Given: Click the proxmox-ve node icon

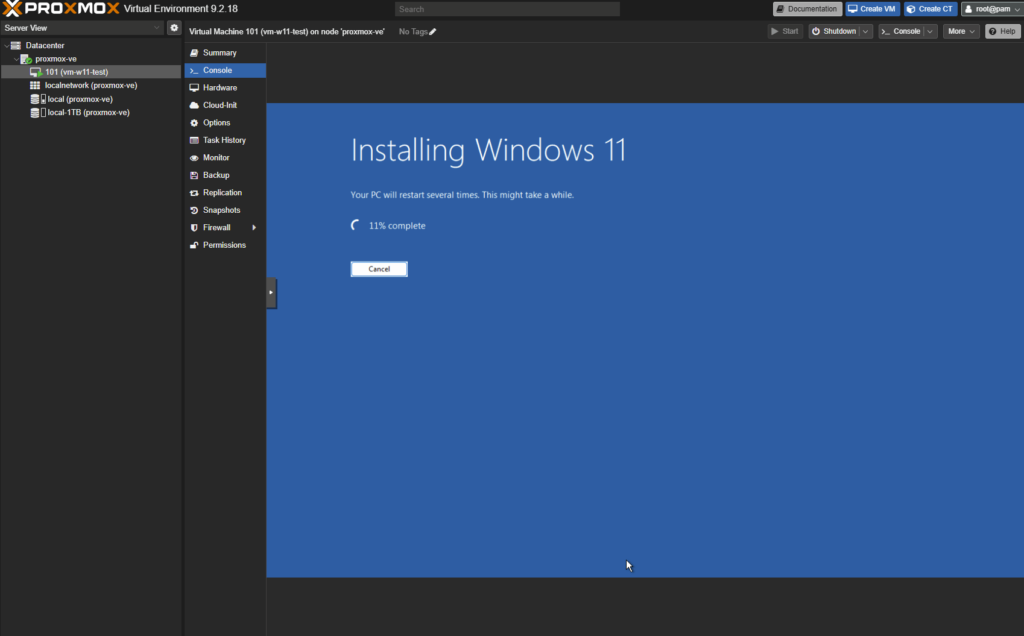Looking at the screenshot, I should coord(26,59).
